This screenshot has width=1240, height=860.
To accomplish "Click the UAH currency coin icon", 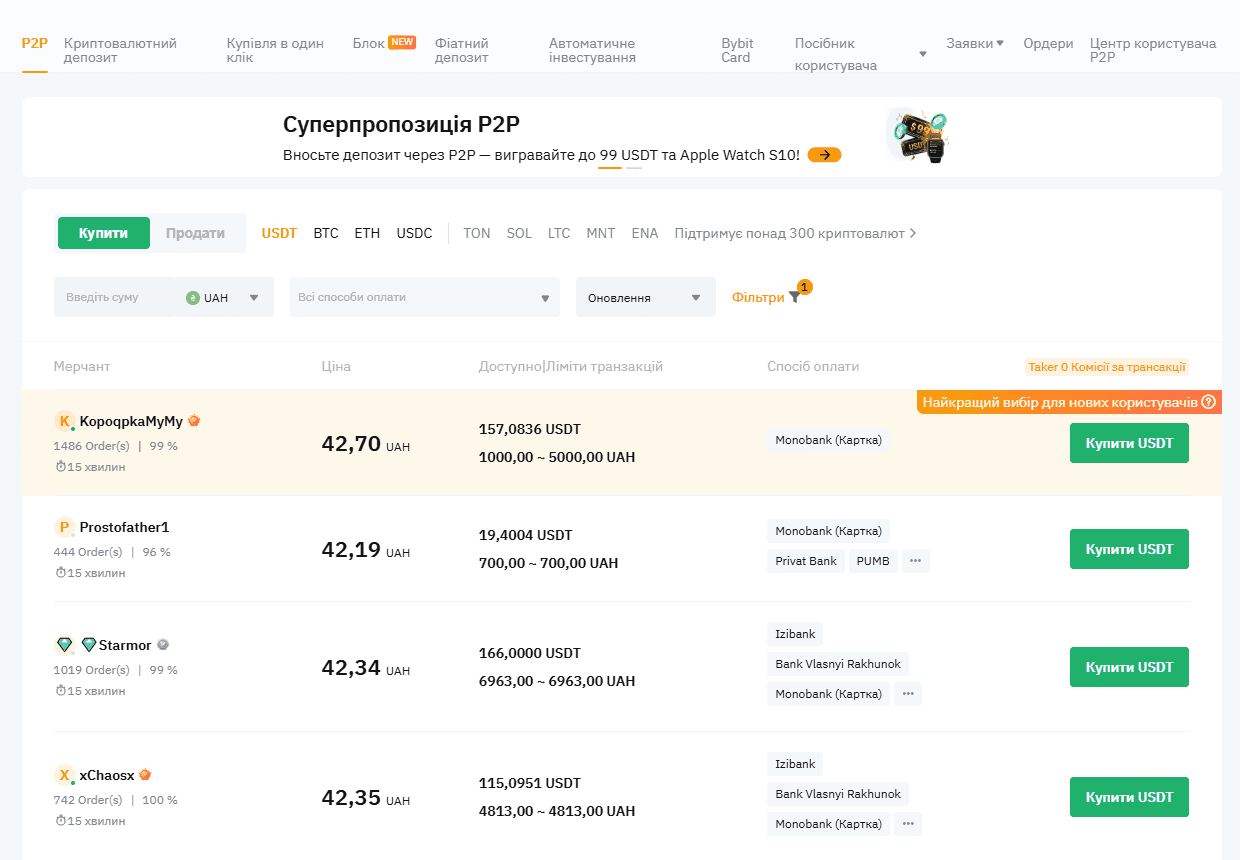I will (x=193, y=298).
